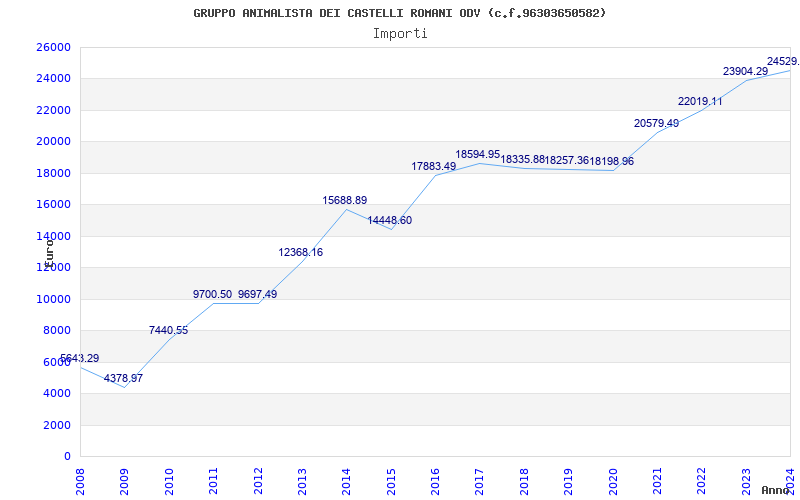Select the 7440.55 data label
Image resolution: width=800 pixels, height=500 pixels.
(168, 331)
